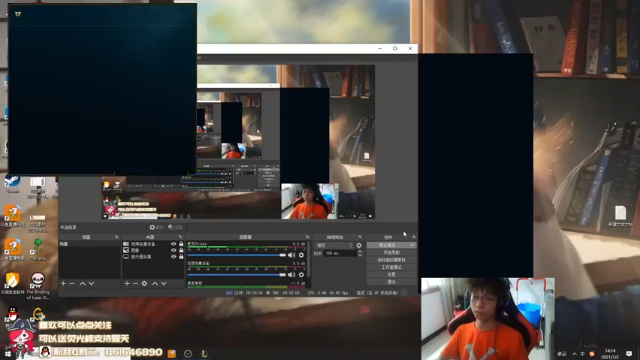The width and height of the screenshot is (640, 360).
Task: Click taskbar clock showing 14:14
Action: pos(610,353)
